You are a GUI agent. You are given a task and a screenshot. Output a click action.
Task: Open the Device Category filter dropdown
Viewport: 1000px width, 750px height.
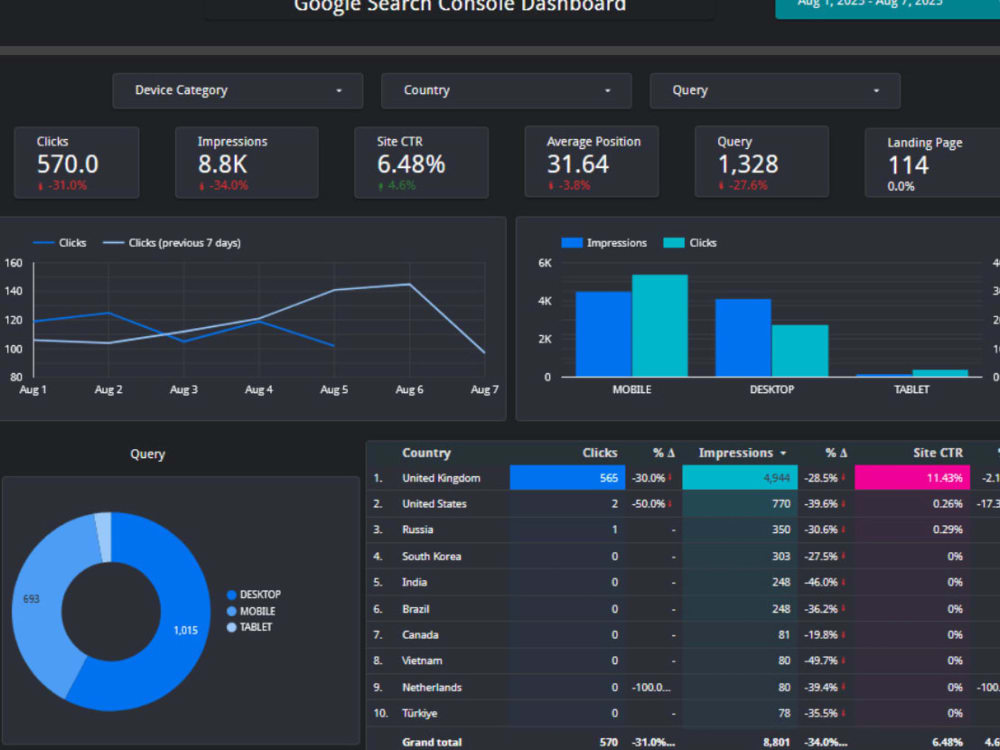point(237,90)
